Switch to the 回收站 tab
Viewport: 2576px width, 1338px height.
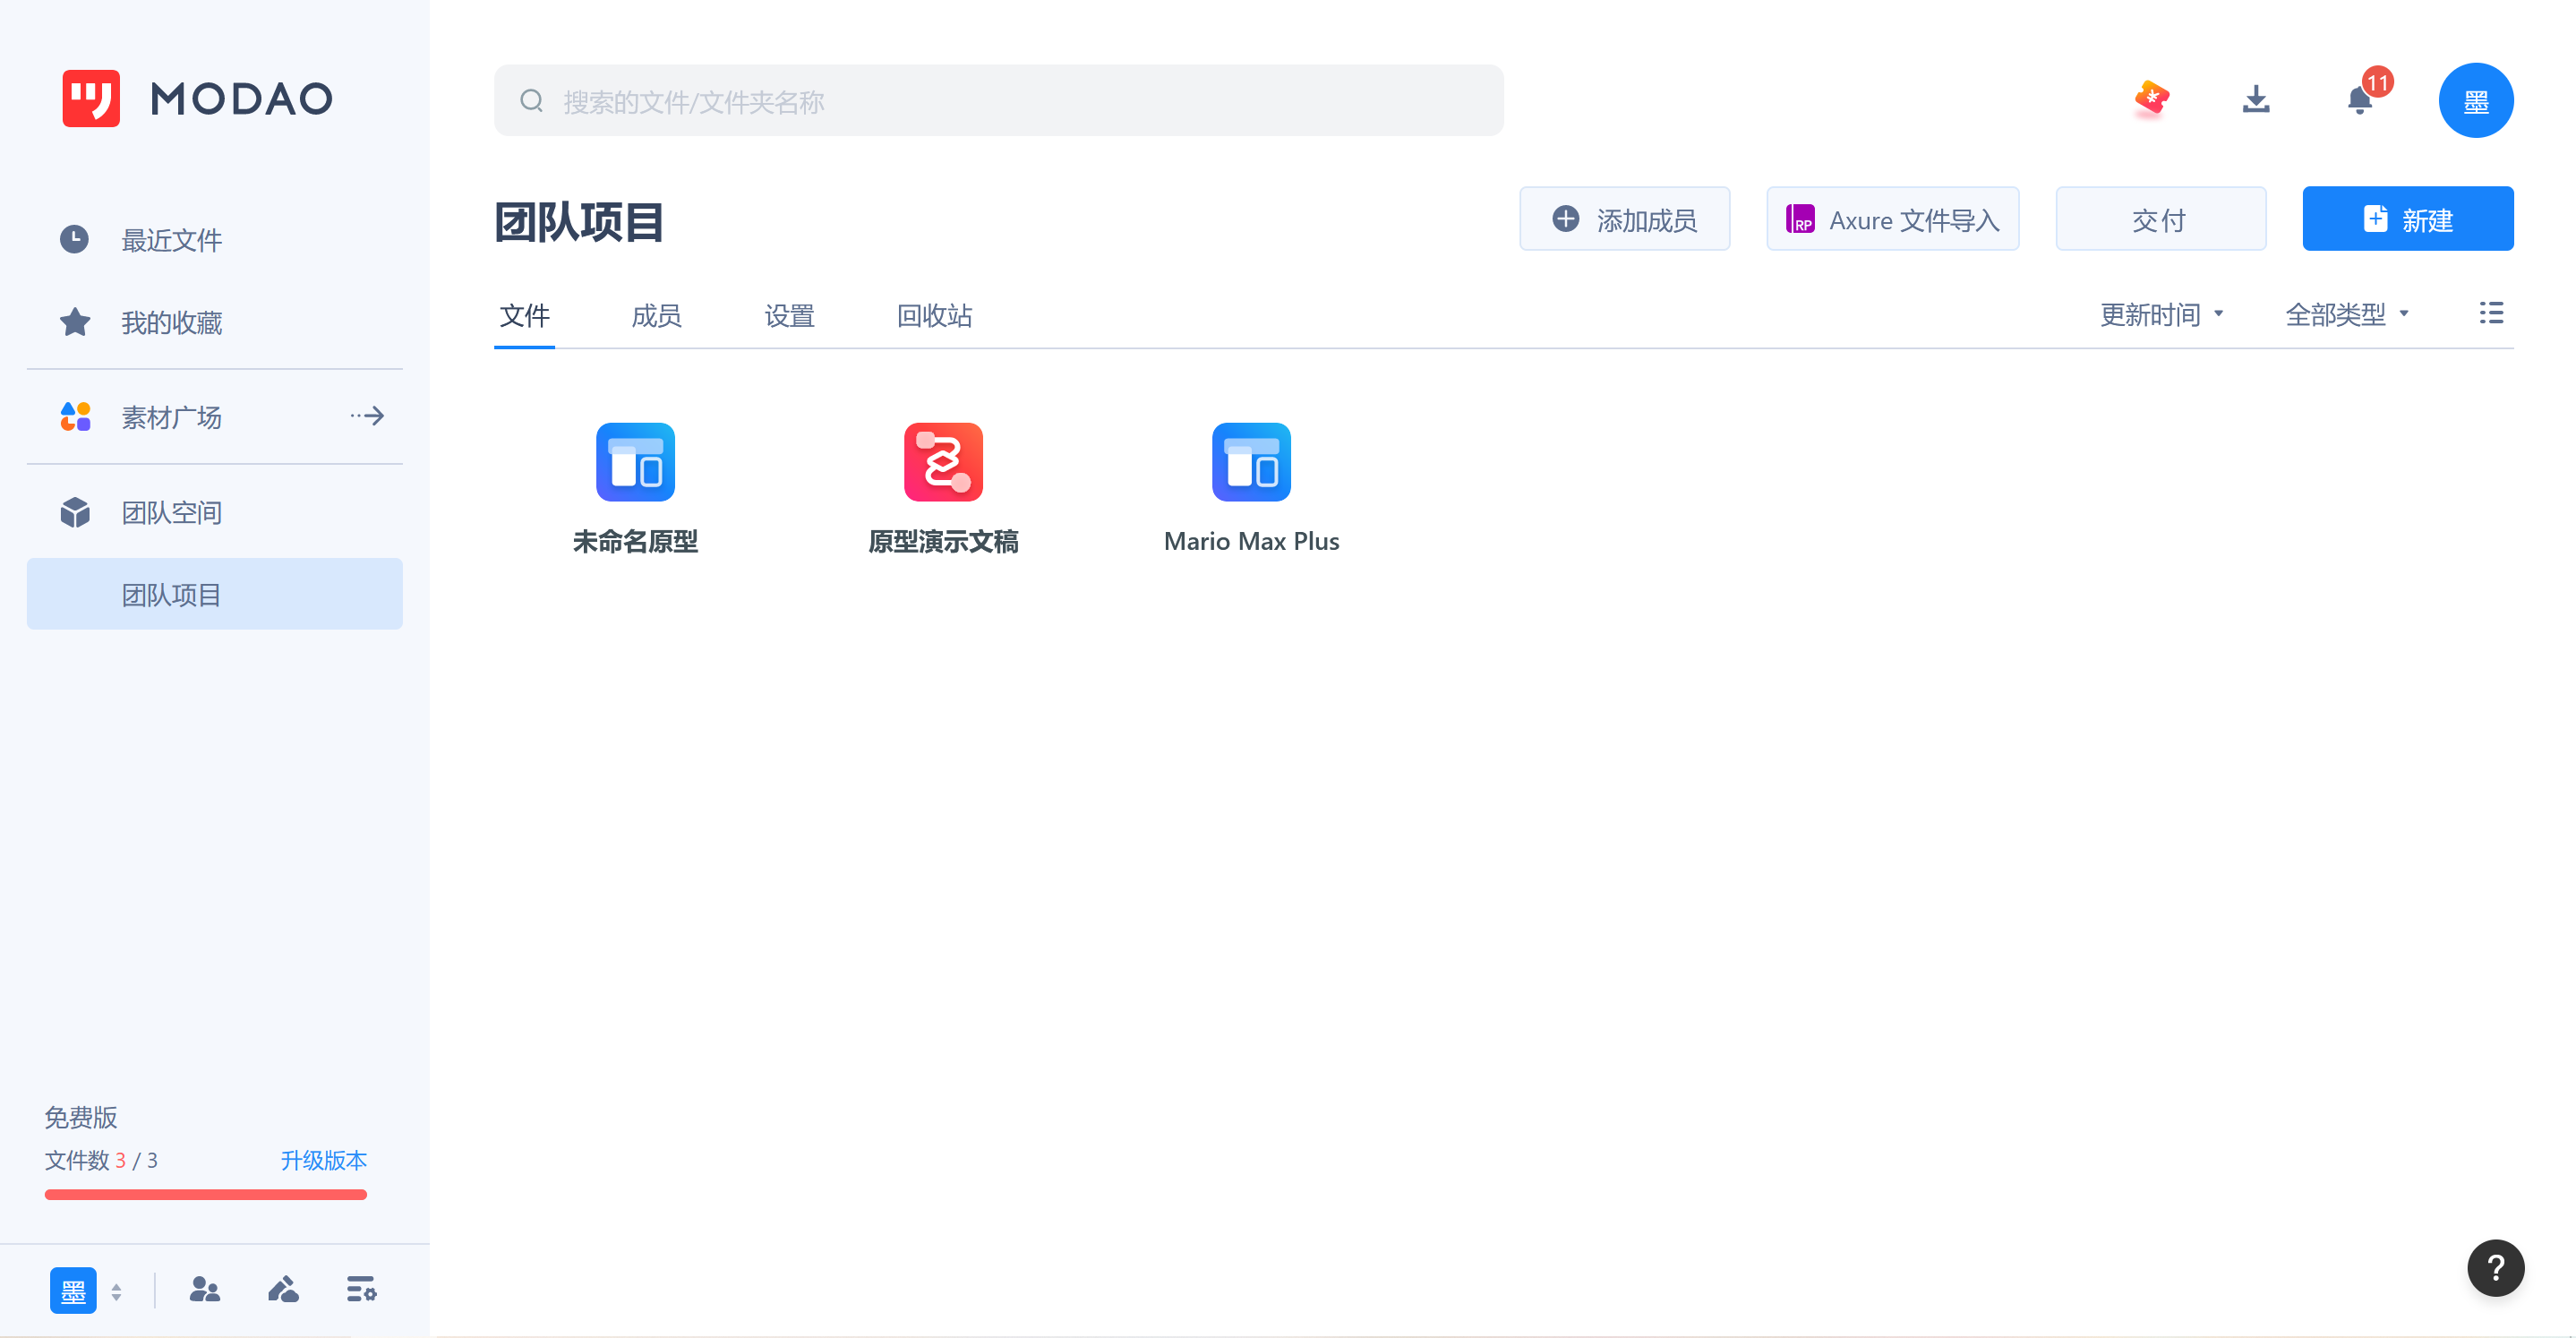(x=934, y=316)
